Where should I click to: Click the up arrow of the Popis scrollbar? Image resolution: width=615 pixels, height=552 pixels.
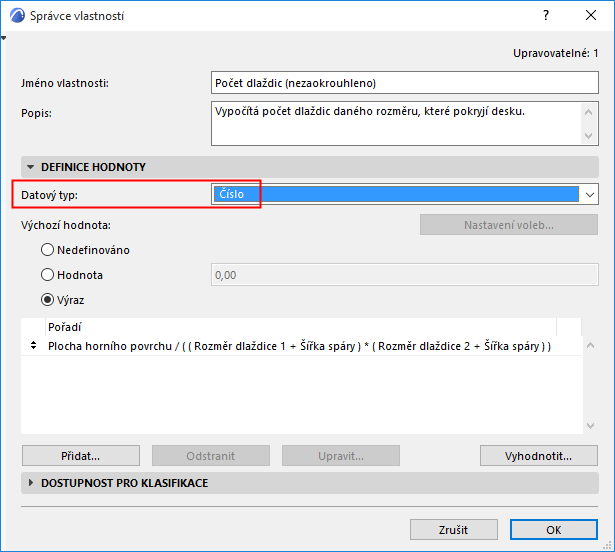pyautogui.click(x=588, y=113)
